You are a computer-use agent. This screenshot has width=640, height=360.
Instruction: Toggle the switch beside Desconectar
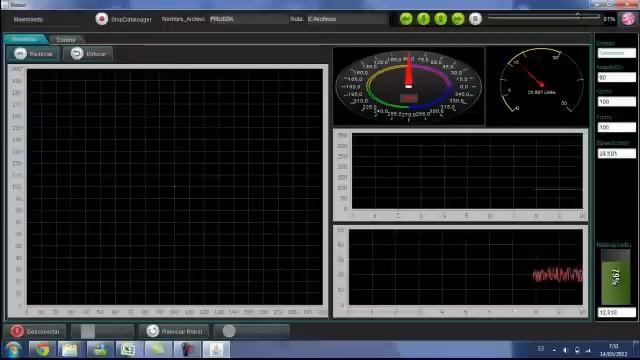point(102,331)
